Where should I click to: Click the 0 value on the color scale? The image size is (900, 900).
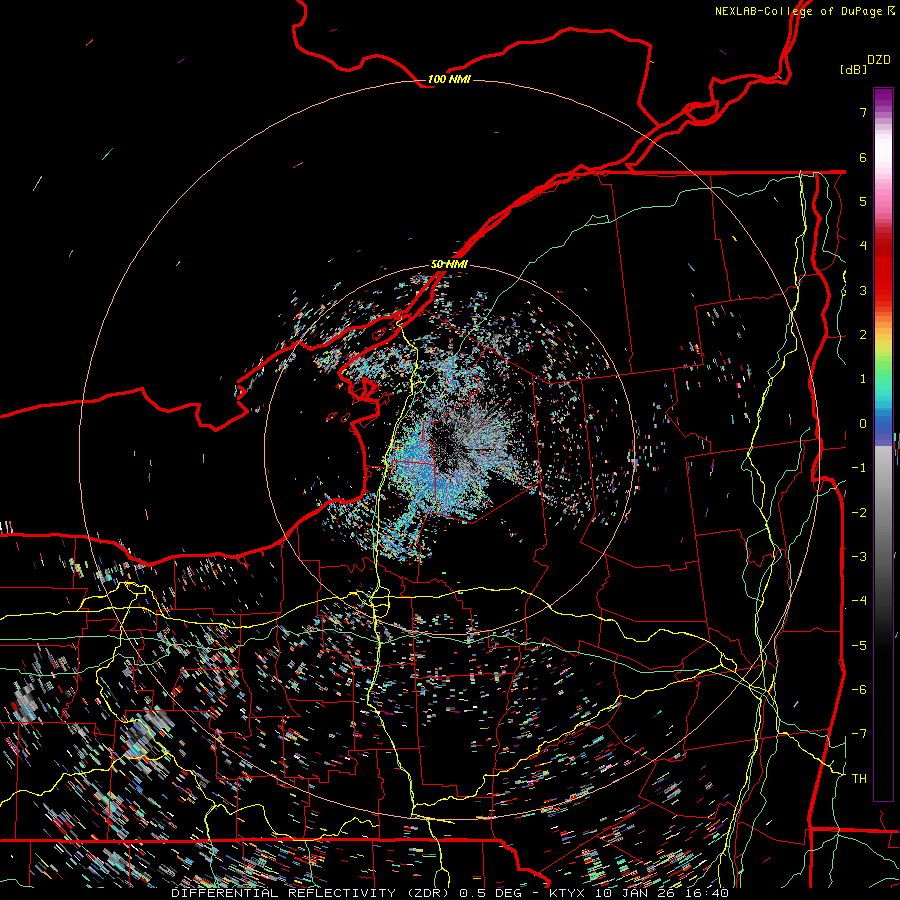pyautogui.click(x=863, y=424)
